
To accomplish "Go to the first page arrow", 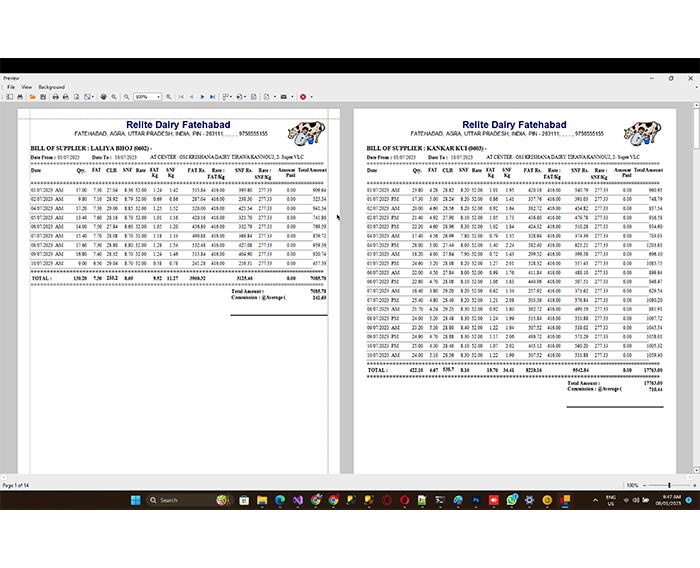I will pyautogui.click(x=180, y=97).
